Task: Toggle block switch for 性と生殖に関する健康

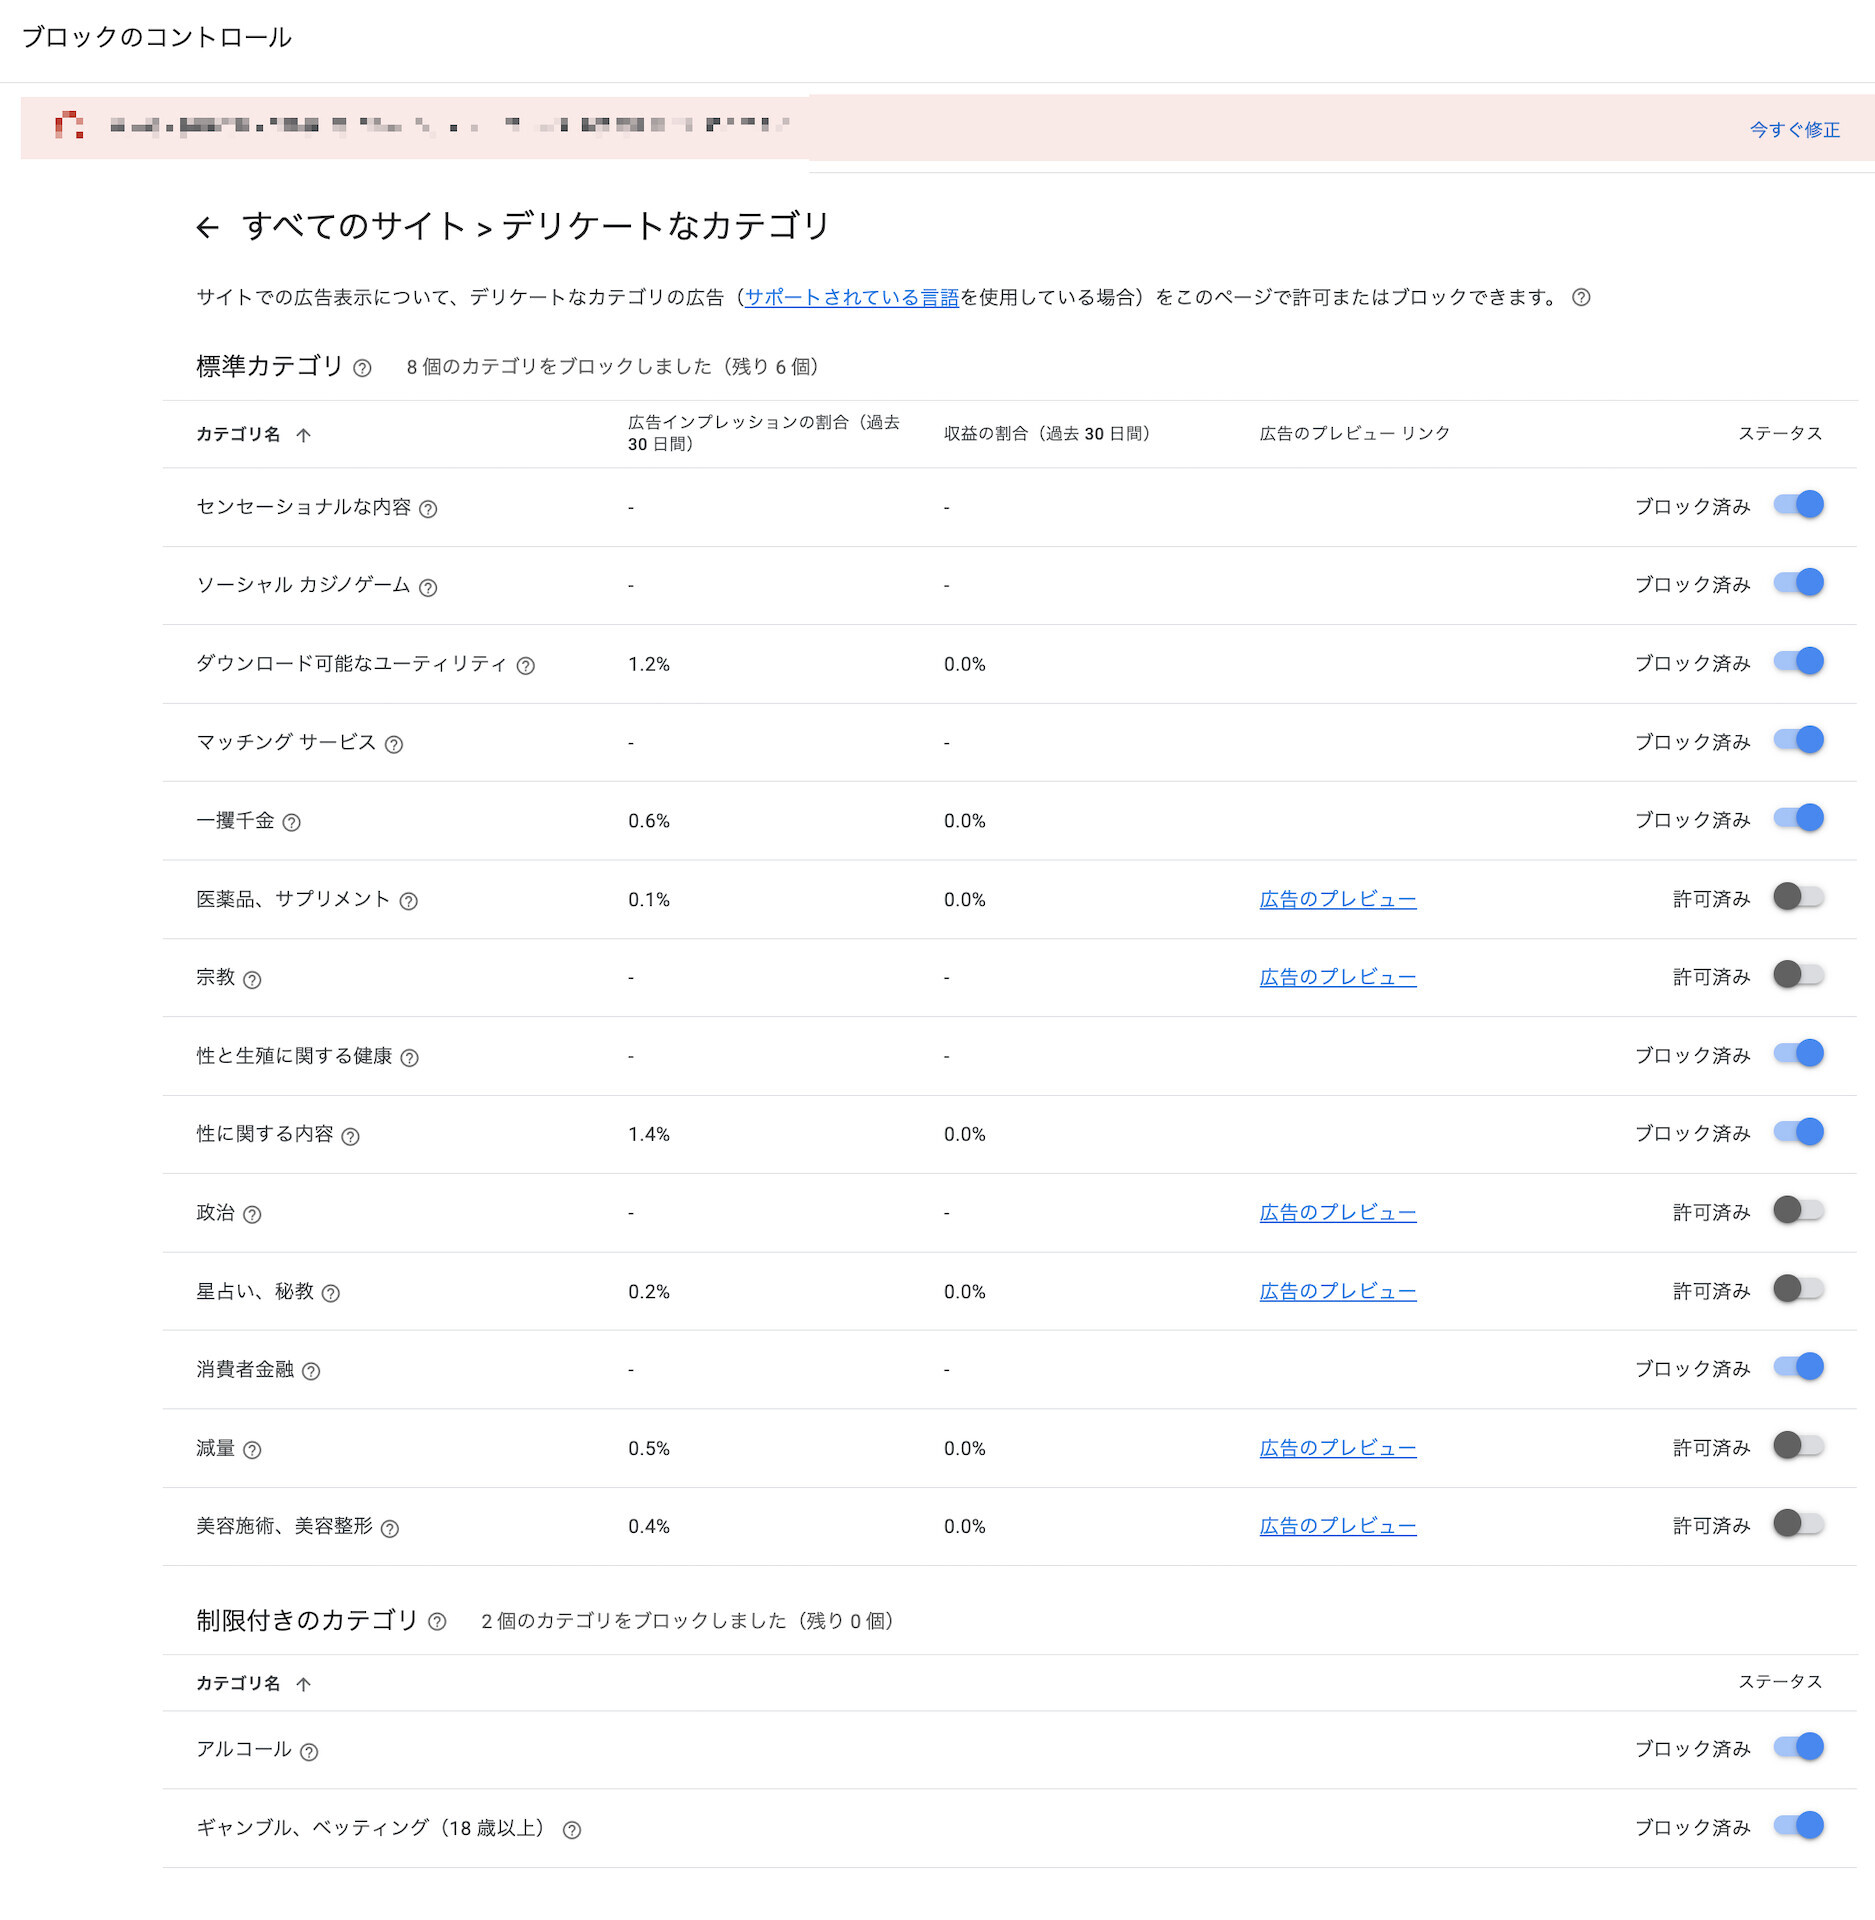Action: point(1798,1053)
